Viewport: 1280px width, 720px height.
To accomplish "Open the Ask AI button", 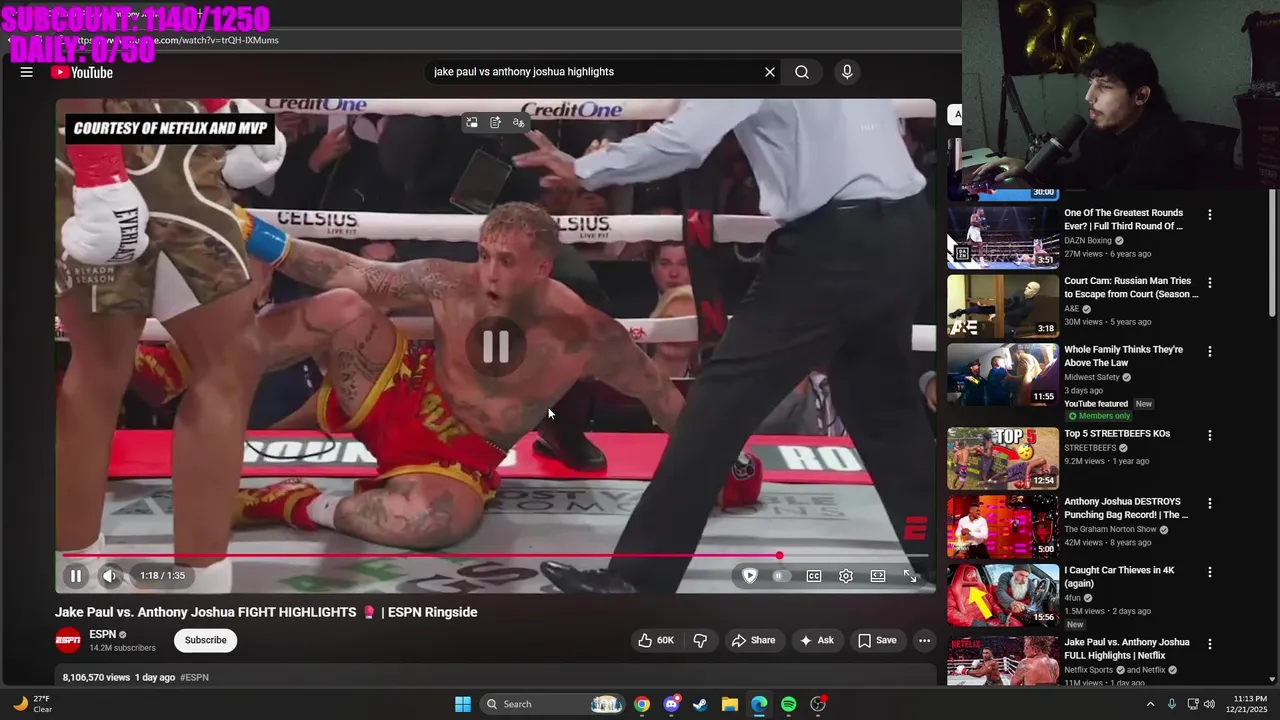I will click(816, 640).
